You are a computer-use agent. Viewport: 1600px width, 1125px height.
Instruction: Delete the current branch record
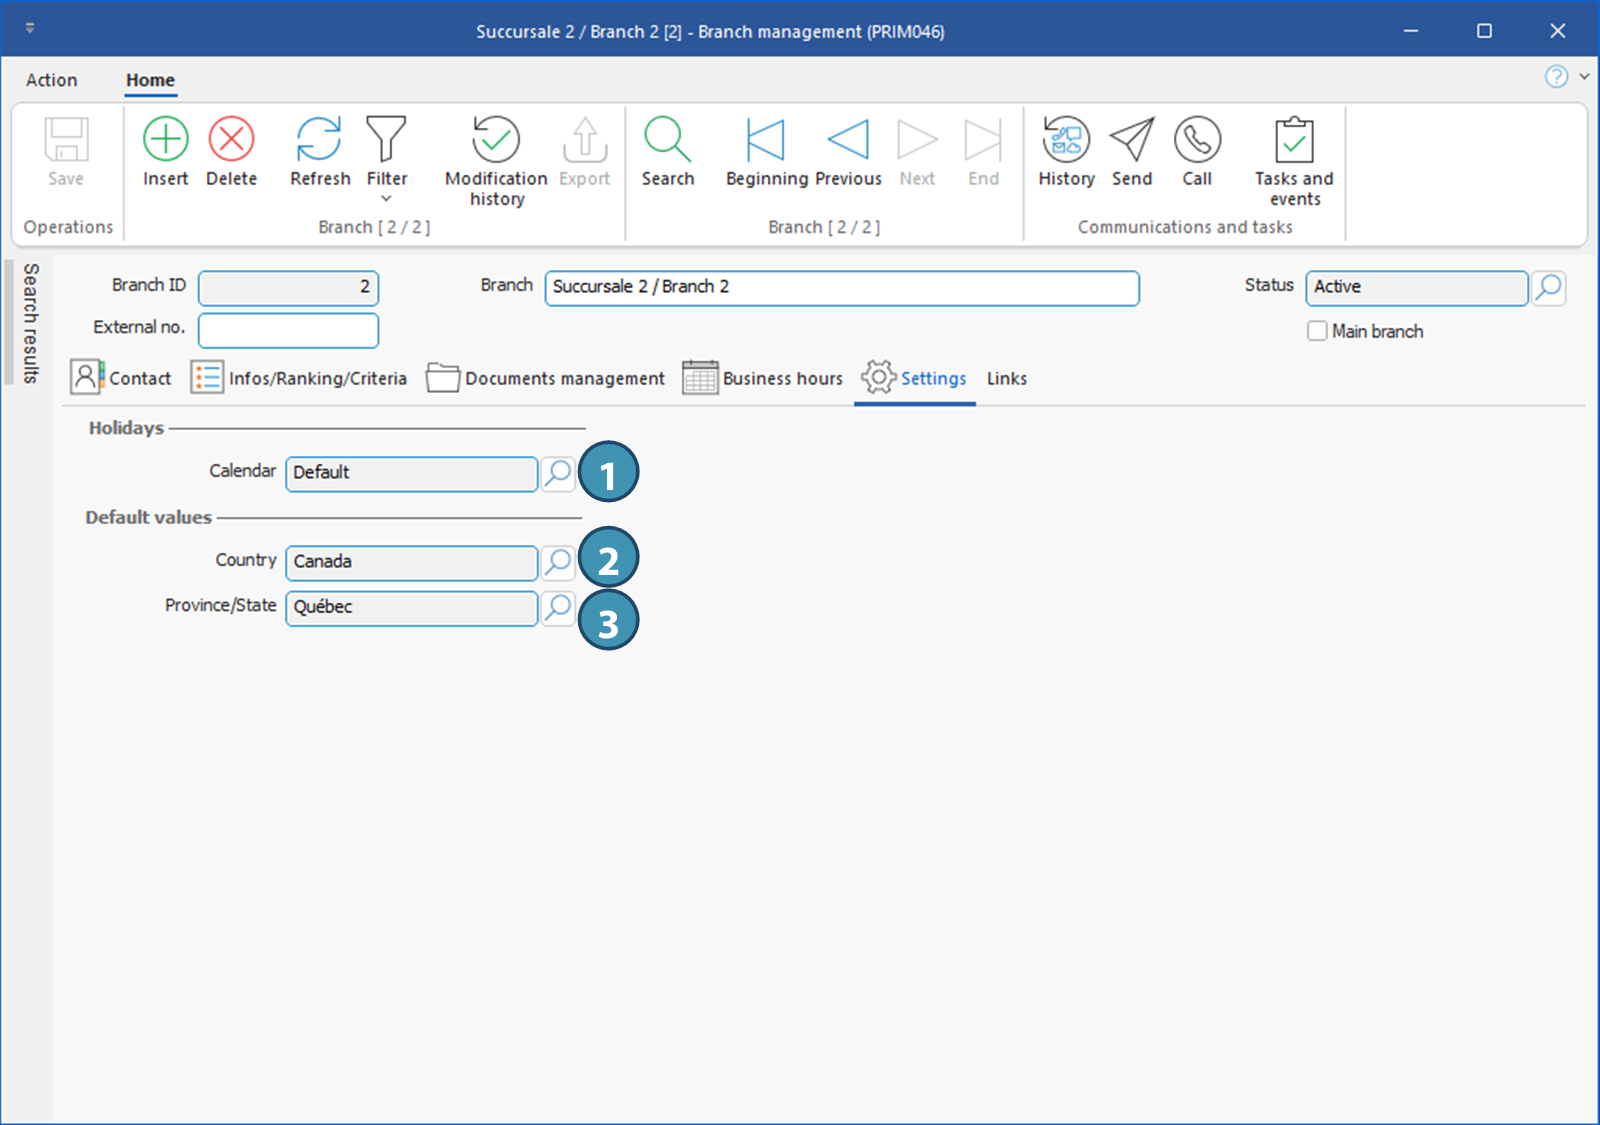231,140
